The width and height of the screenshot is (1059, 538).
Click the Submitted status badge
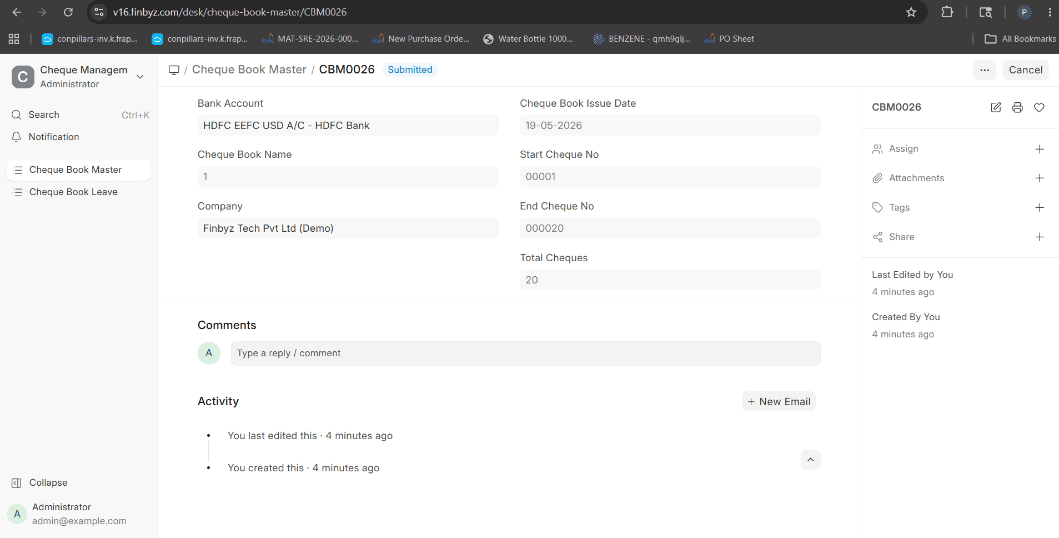(x=410, y=70)
